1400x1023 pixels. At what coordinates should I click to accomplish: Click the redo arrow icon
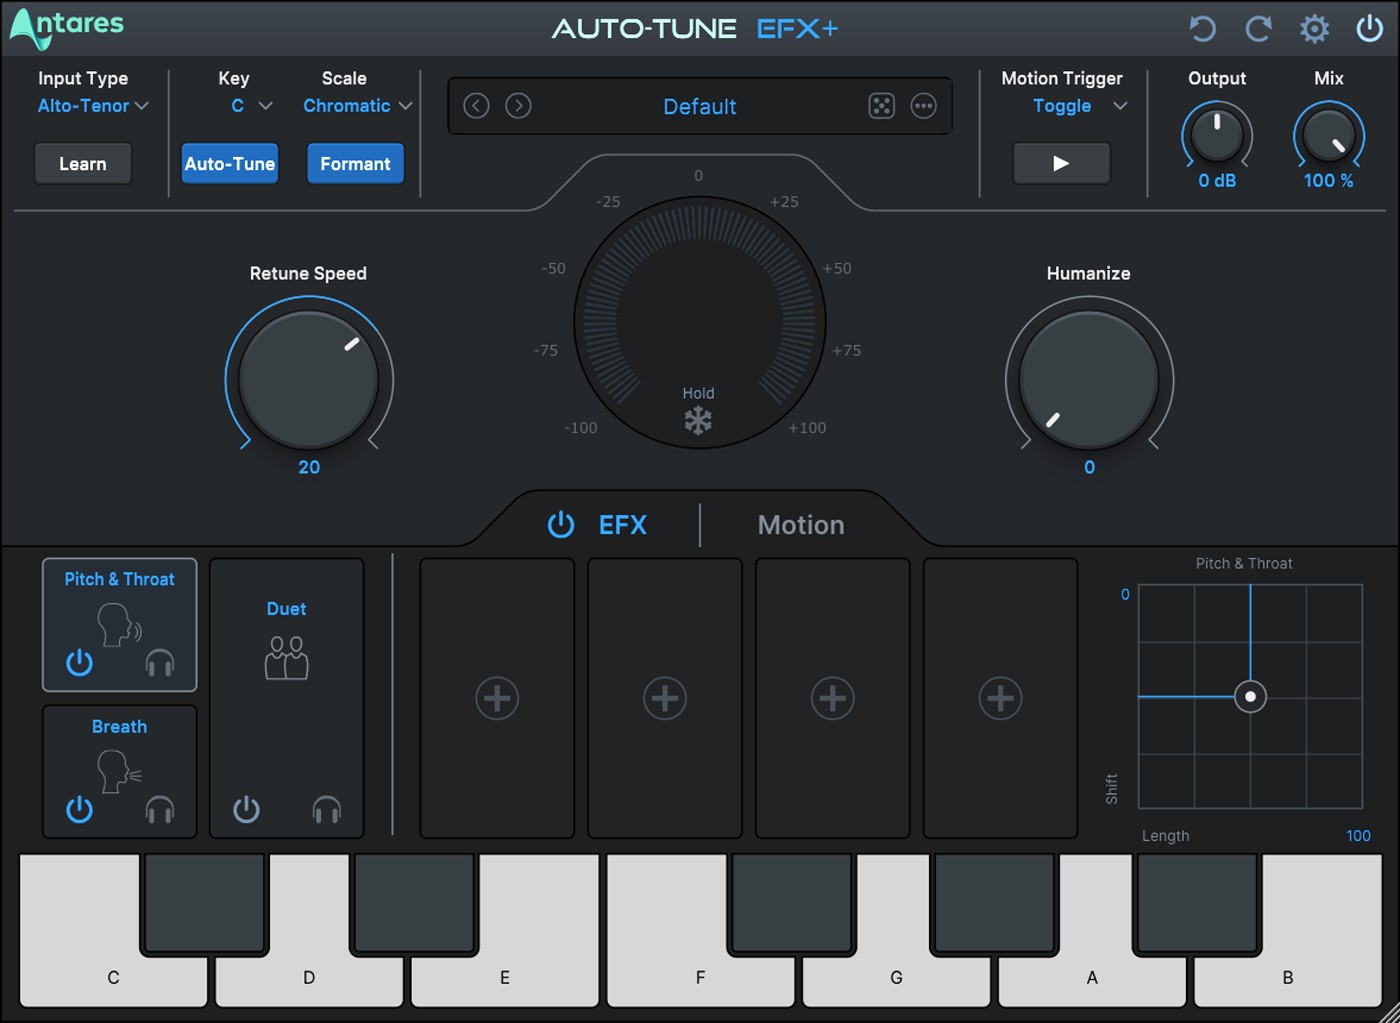coord(1258,29)
